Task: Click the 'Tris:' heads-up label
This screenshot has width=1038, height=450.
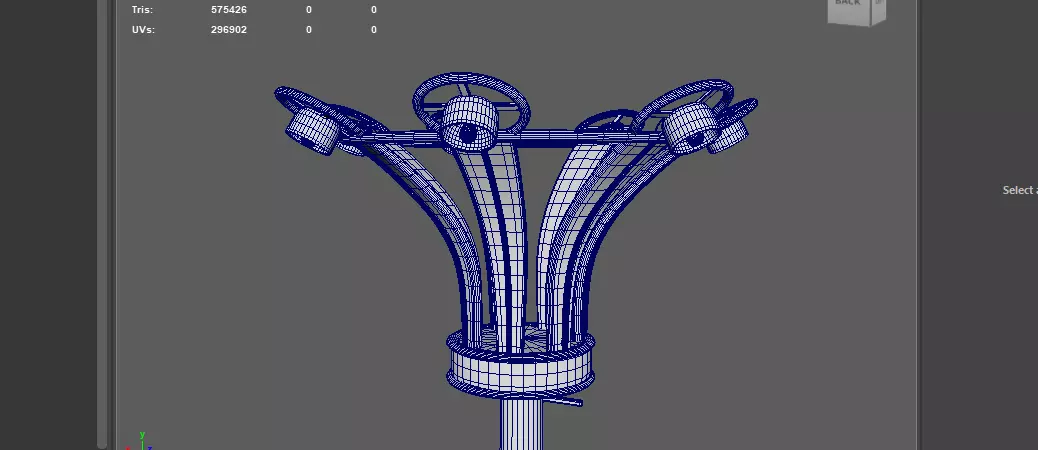Action: 142,10
